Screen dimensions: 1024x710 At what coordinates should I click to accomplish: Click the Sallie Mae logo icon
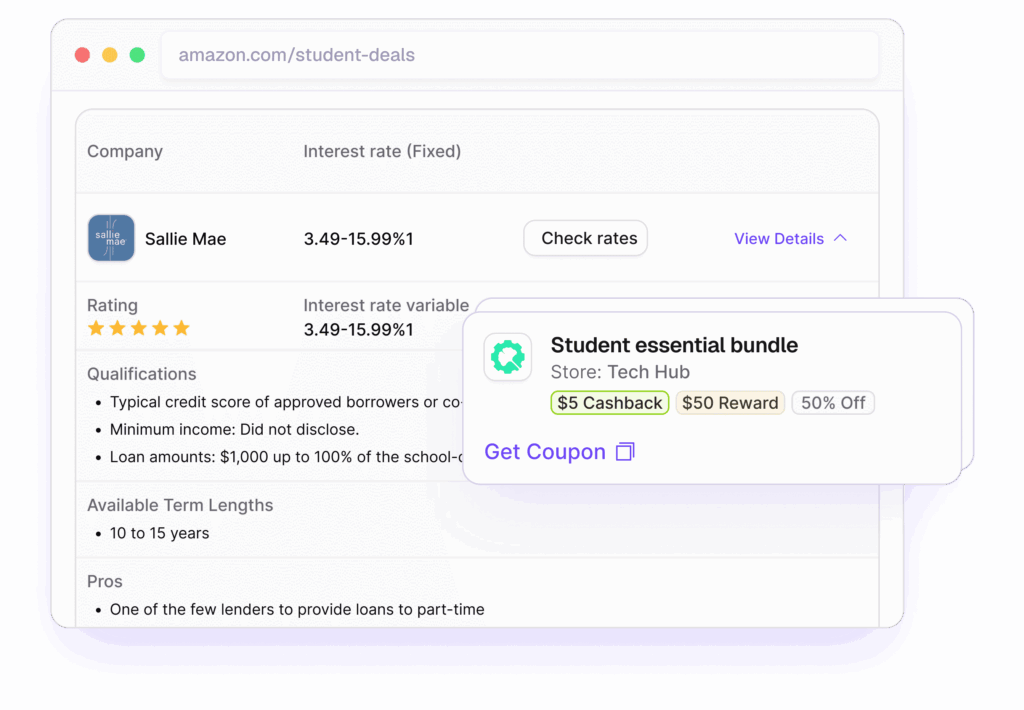pos(111,238)
